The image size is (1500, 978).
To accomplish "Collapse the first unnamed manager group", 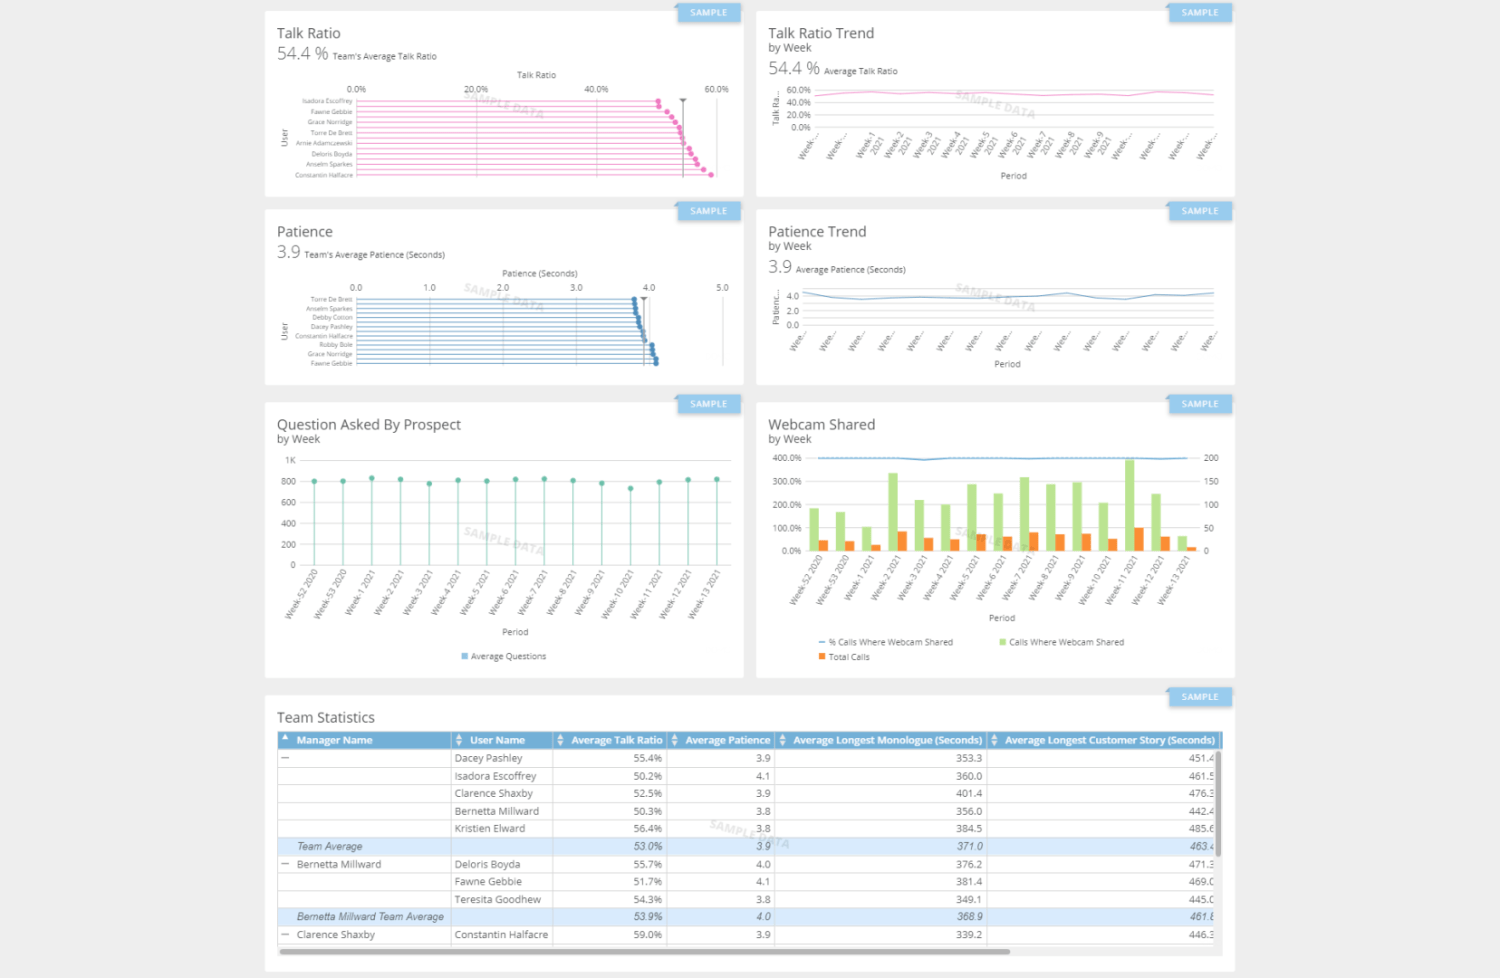I will [x=285, y=758].
